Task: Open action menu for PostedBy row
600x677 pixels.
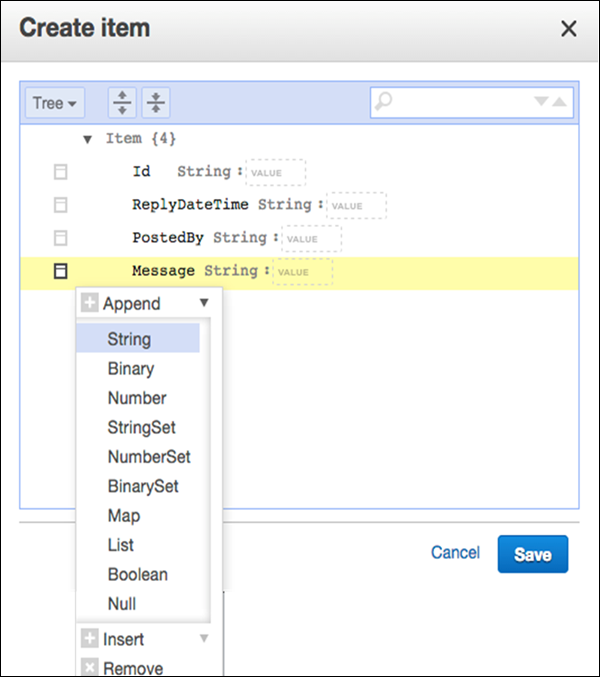Action: (x=60, y=238)
